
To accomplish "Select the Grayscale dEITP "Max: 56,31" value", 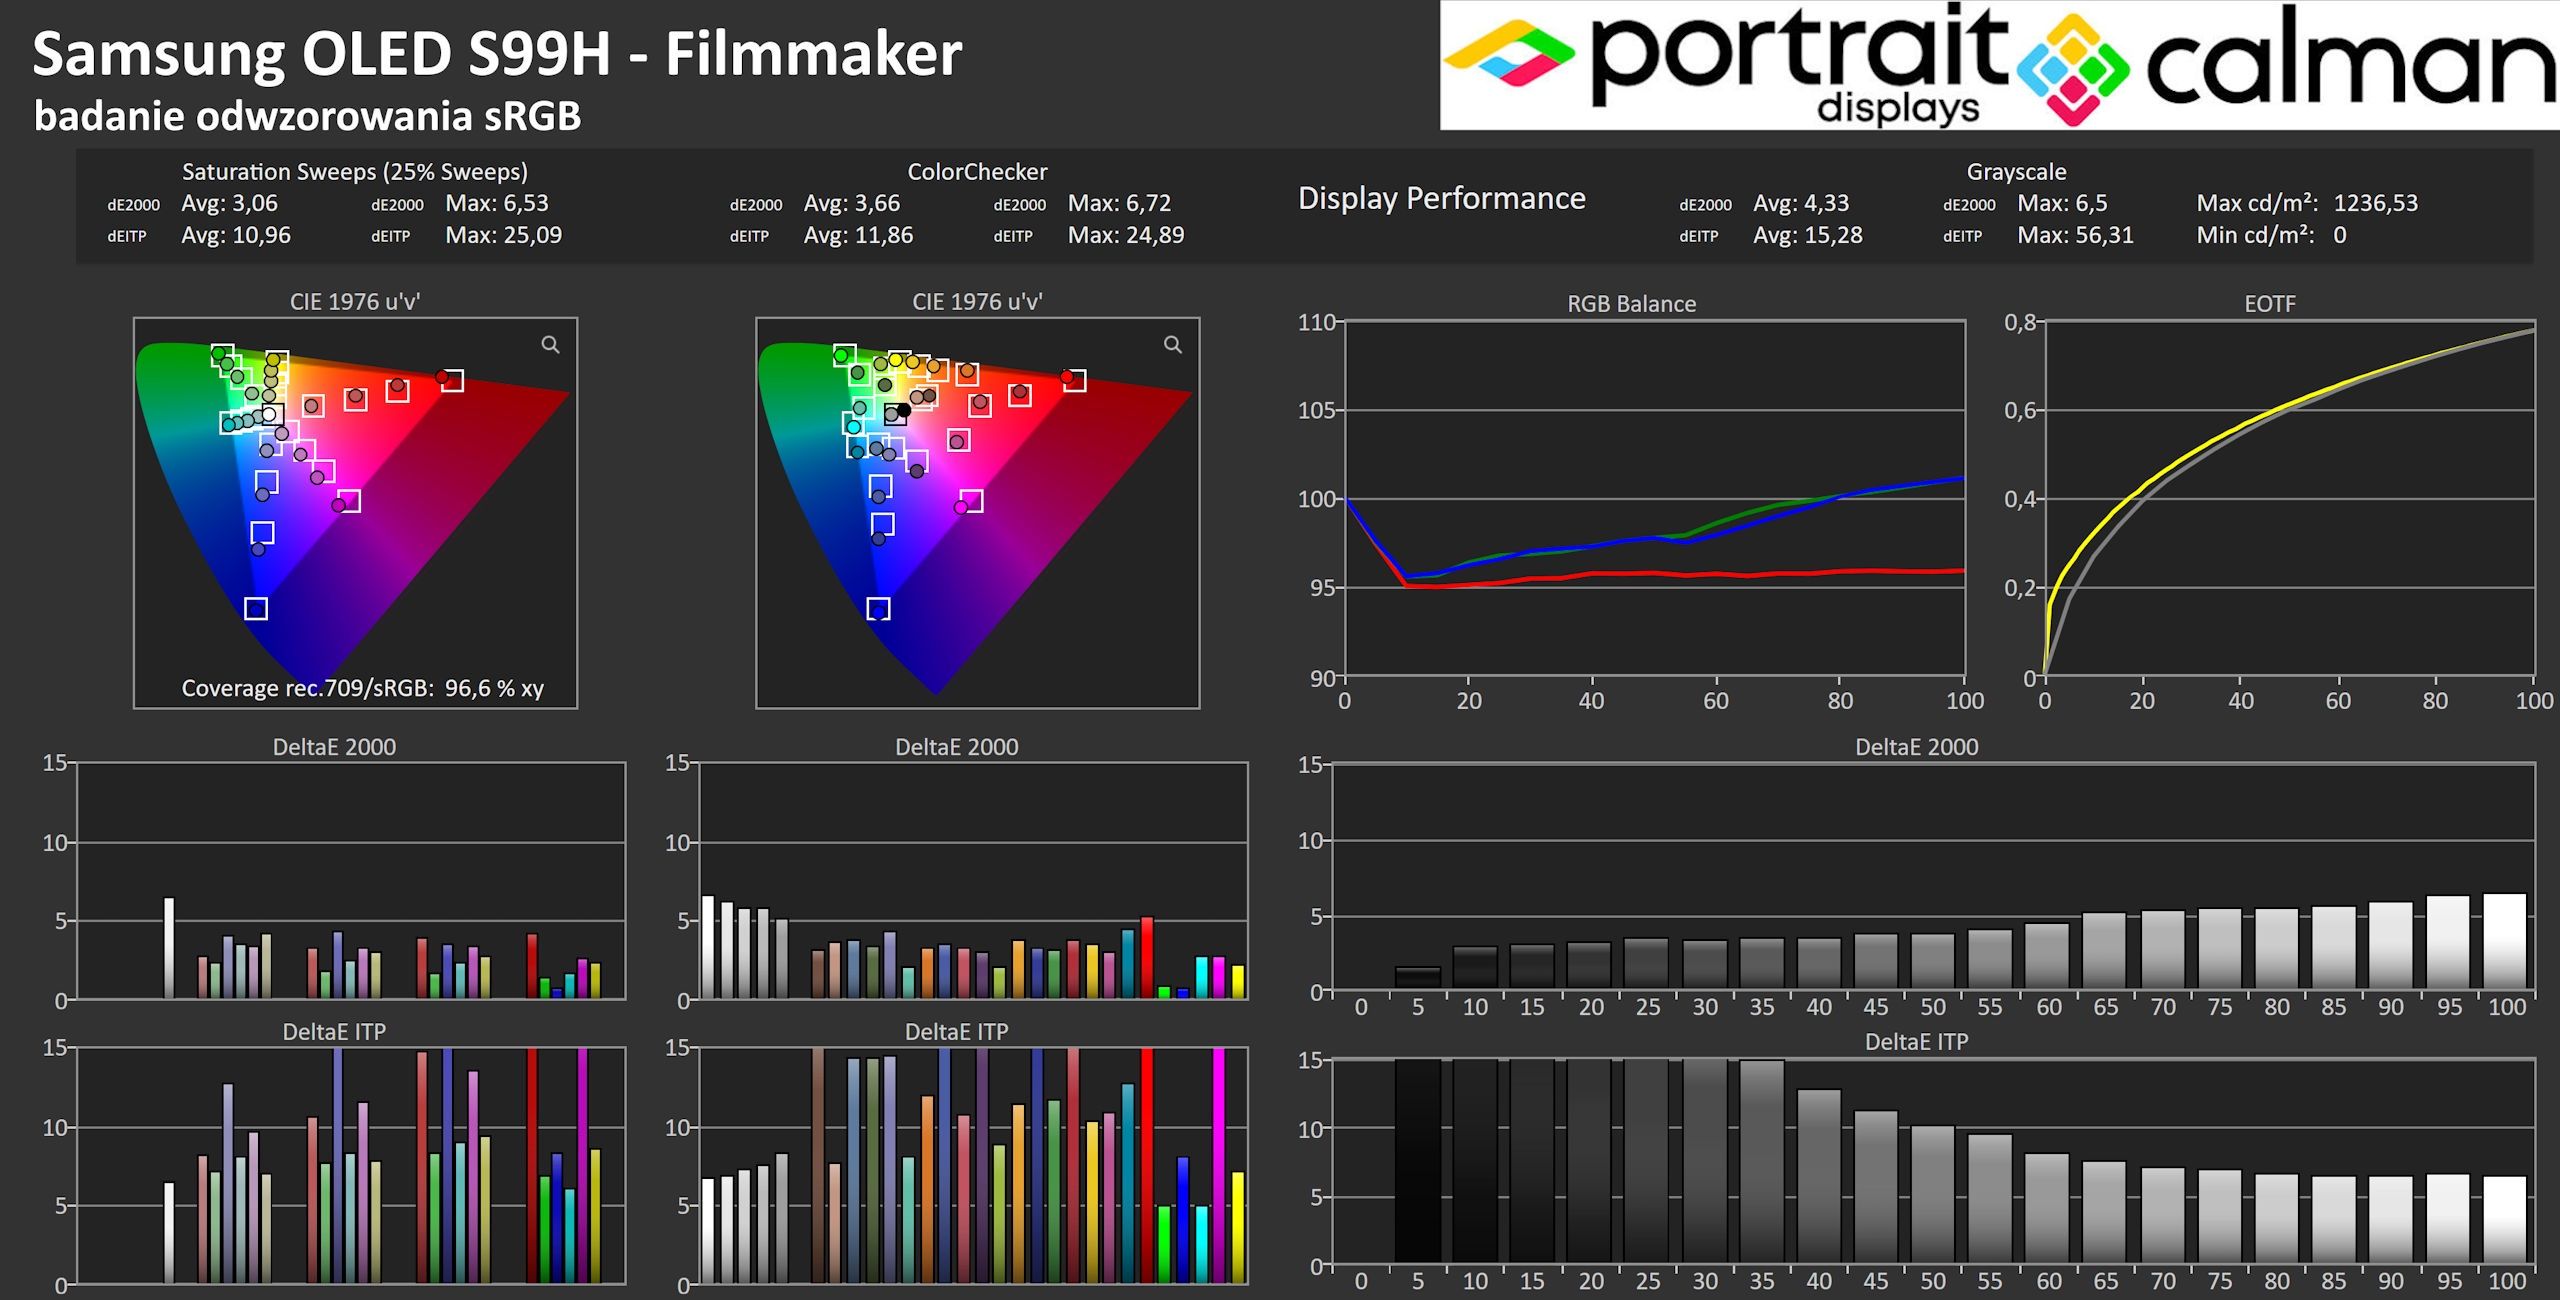I will pos(2075,235).
